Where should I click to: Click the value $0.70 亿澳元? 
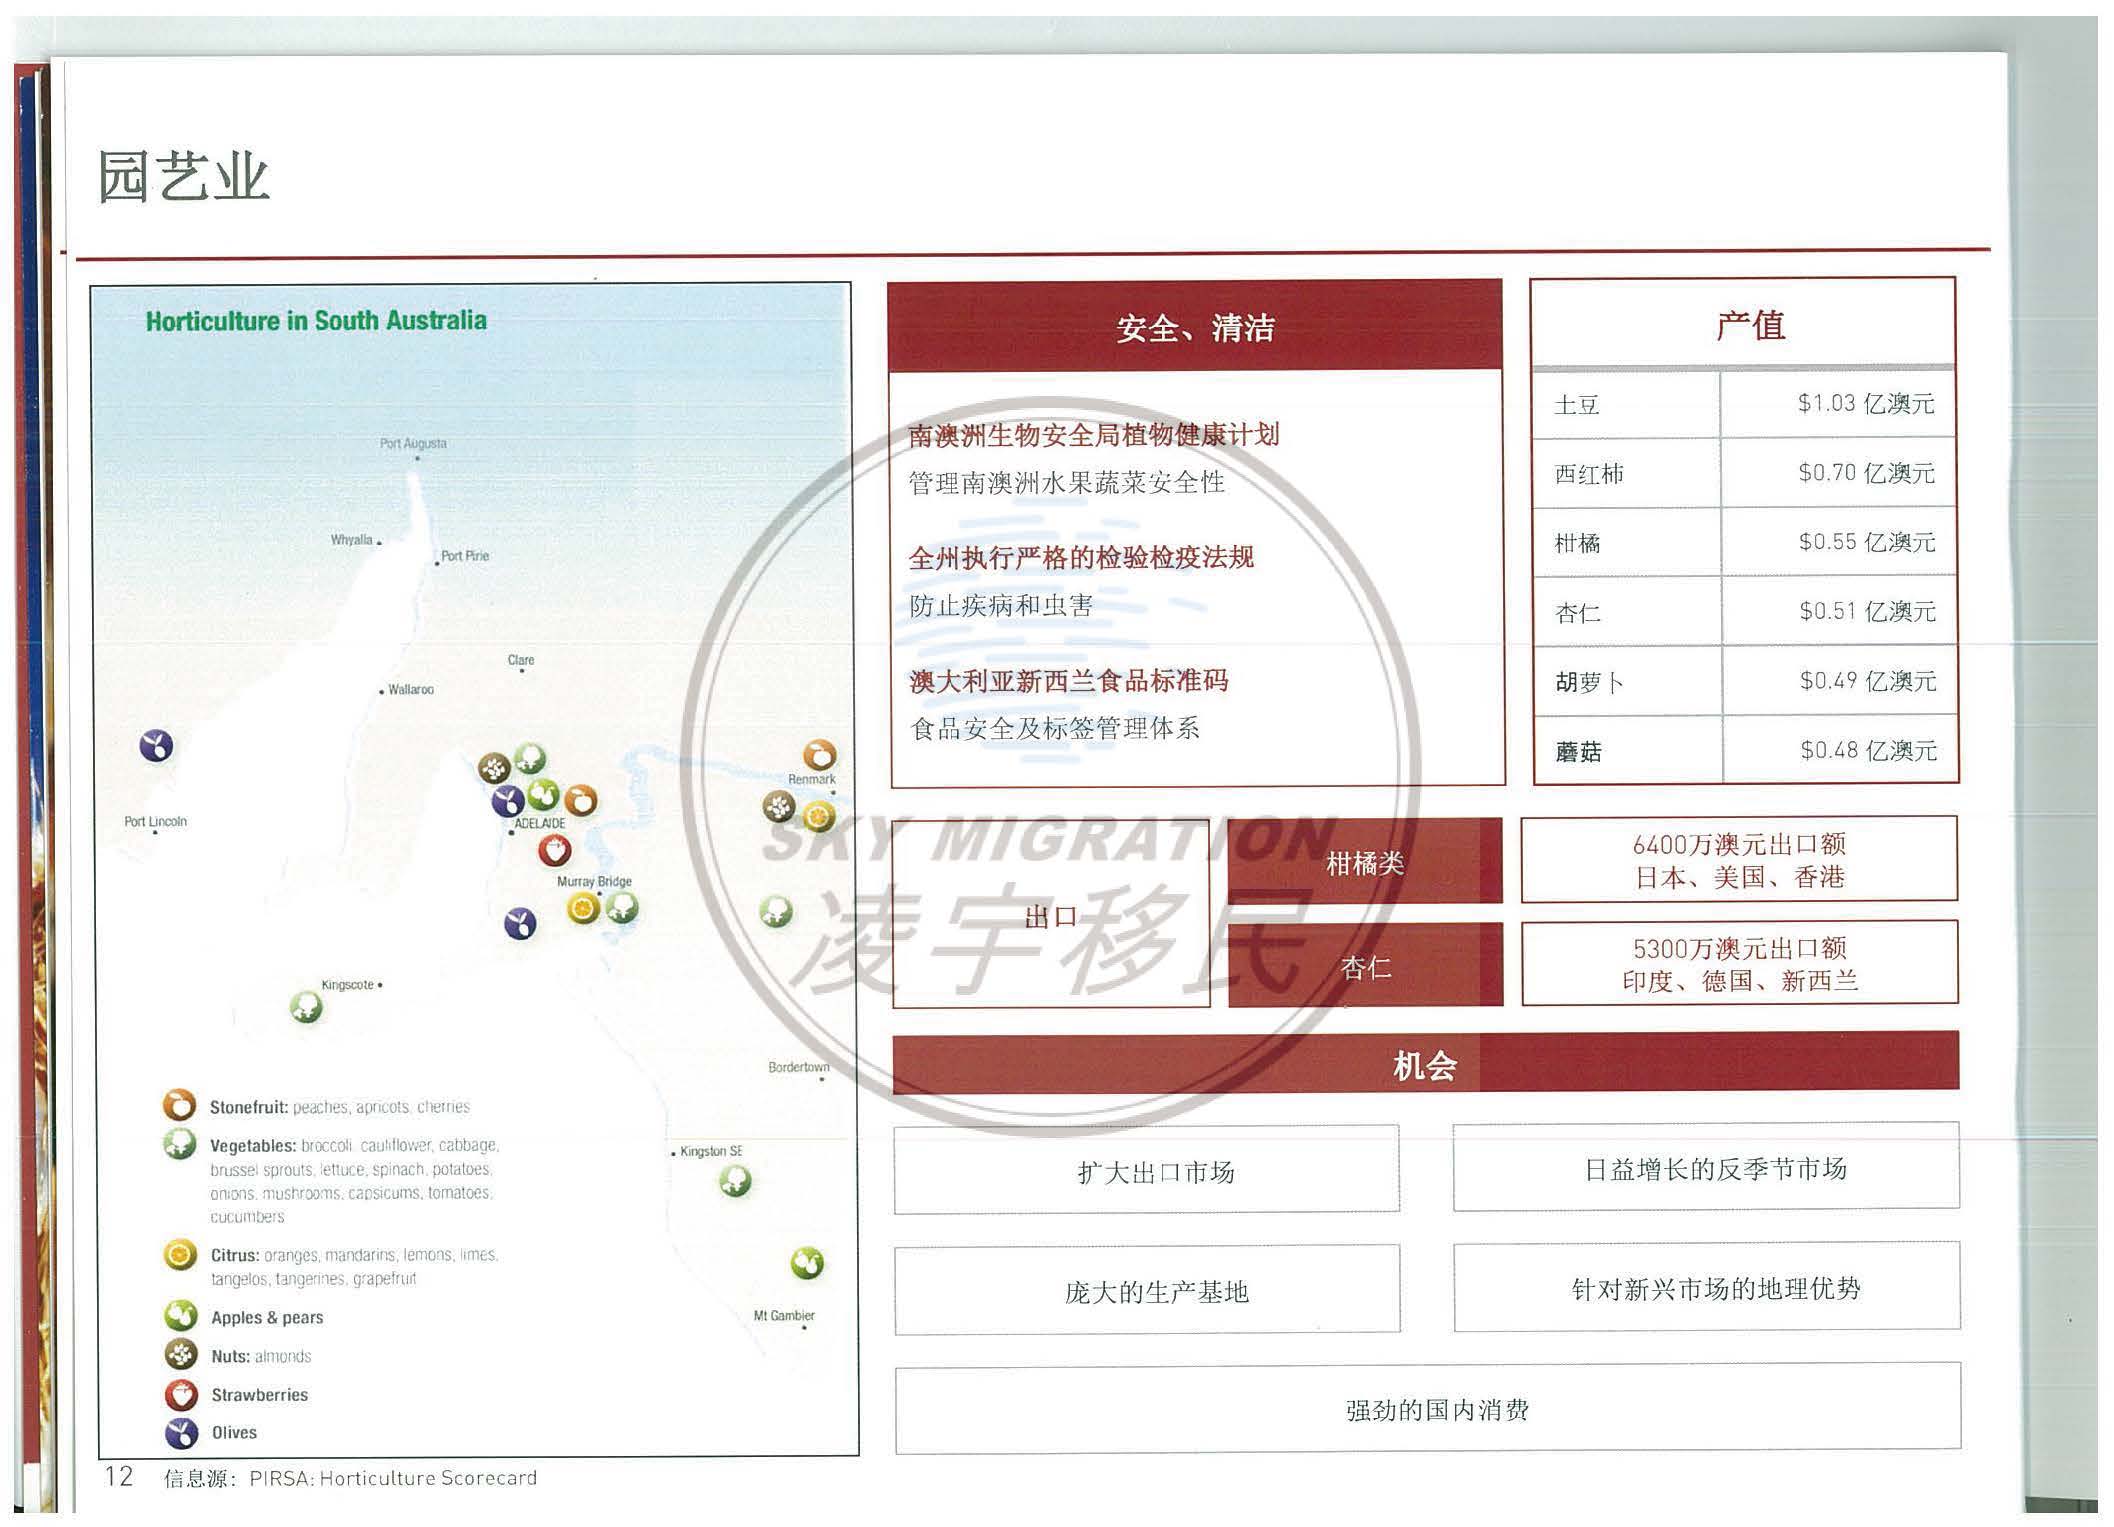(x=1866, y=473)
